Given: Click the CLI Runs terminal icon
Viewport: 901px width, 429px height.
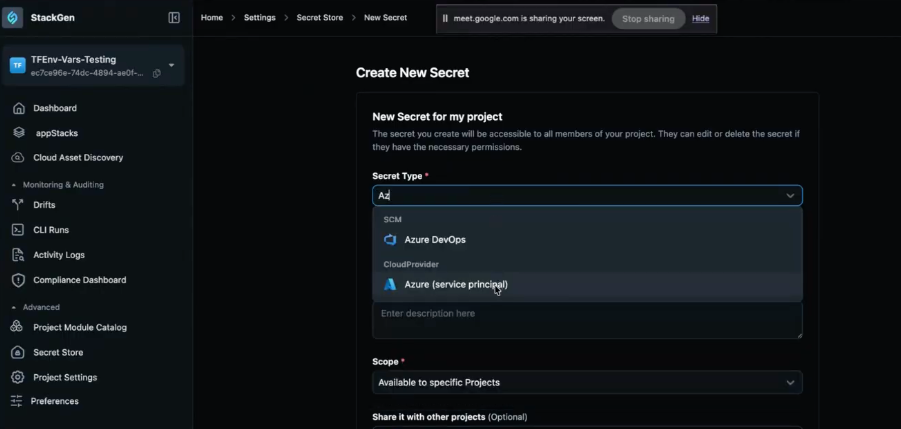Looking at the screenshot, I should (18, 230).
